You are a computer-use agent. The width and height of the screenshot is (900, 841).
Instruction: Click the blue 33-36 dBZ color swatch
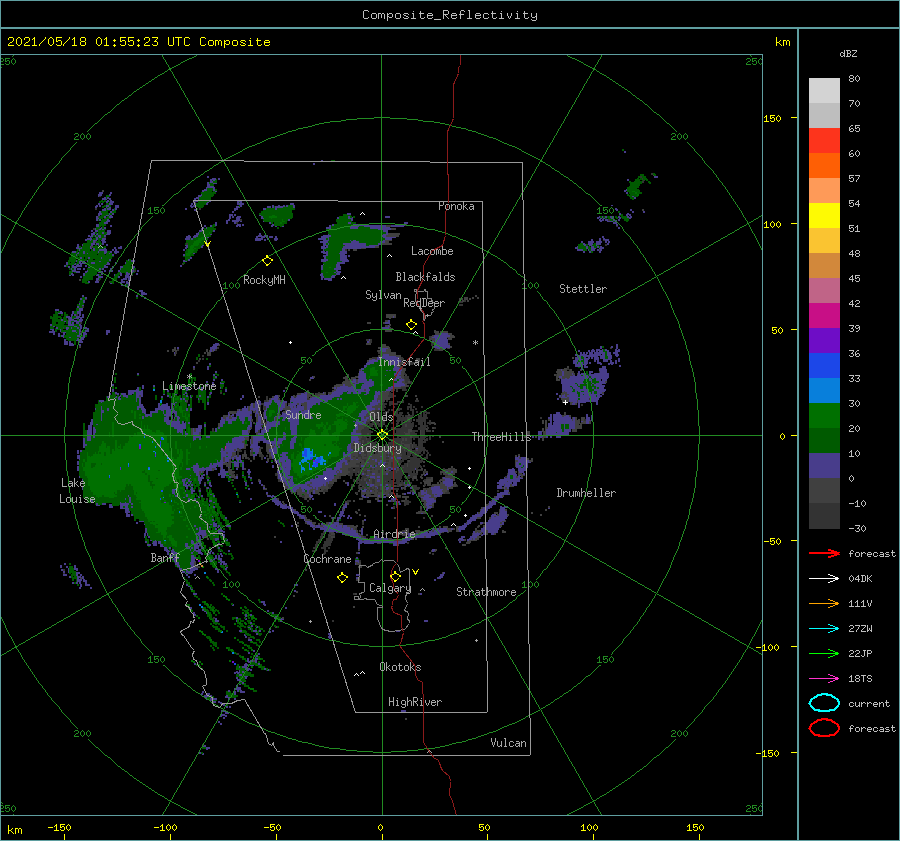824,366
